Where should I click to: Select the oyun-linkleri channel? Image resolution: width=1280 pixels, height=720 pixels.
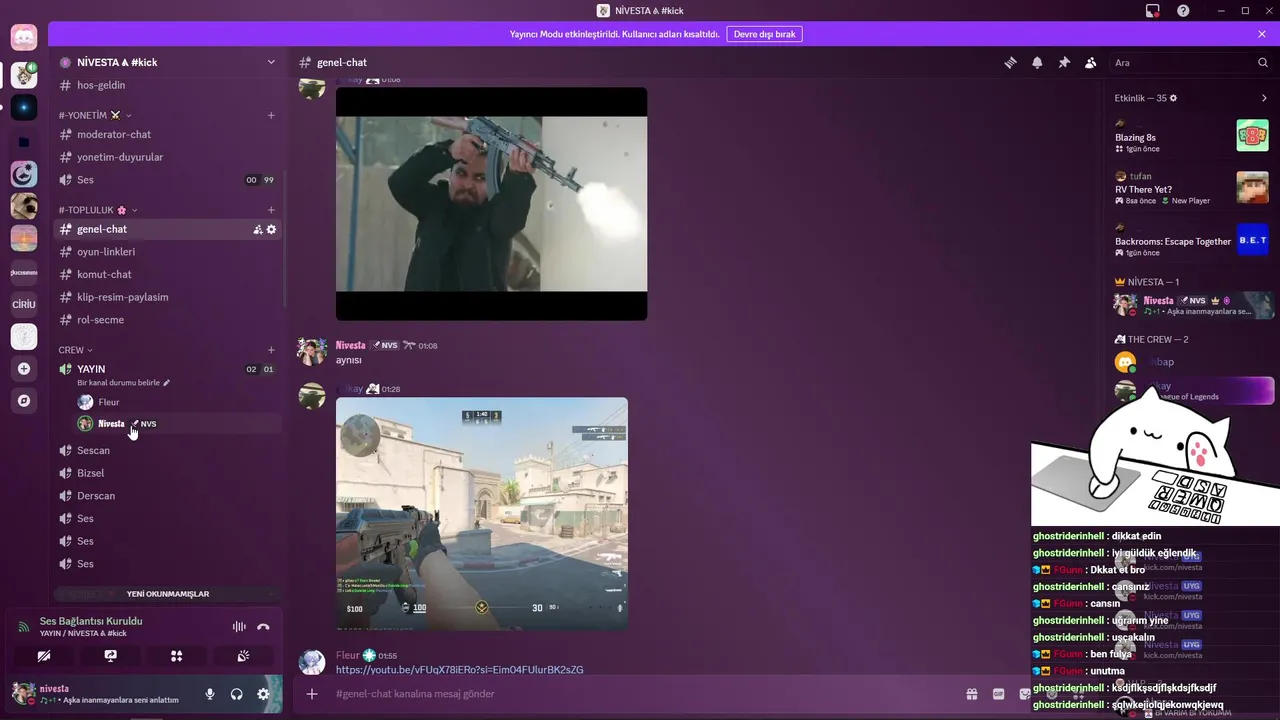[x=167, y=252]
